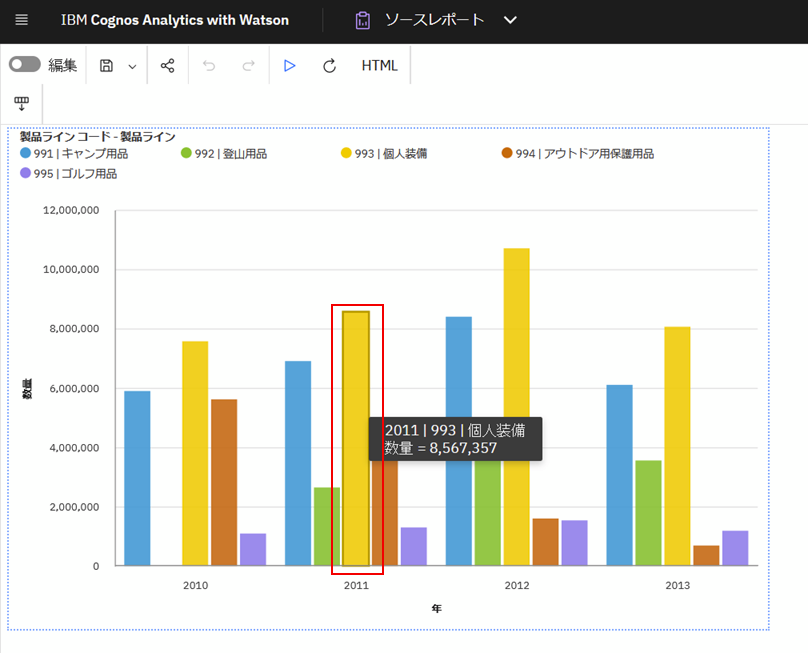Open the ソースレポート title dropdown chevron
Viewport: 808px width, 653px height.
coord(510,20)
